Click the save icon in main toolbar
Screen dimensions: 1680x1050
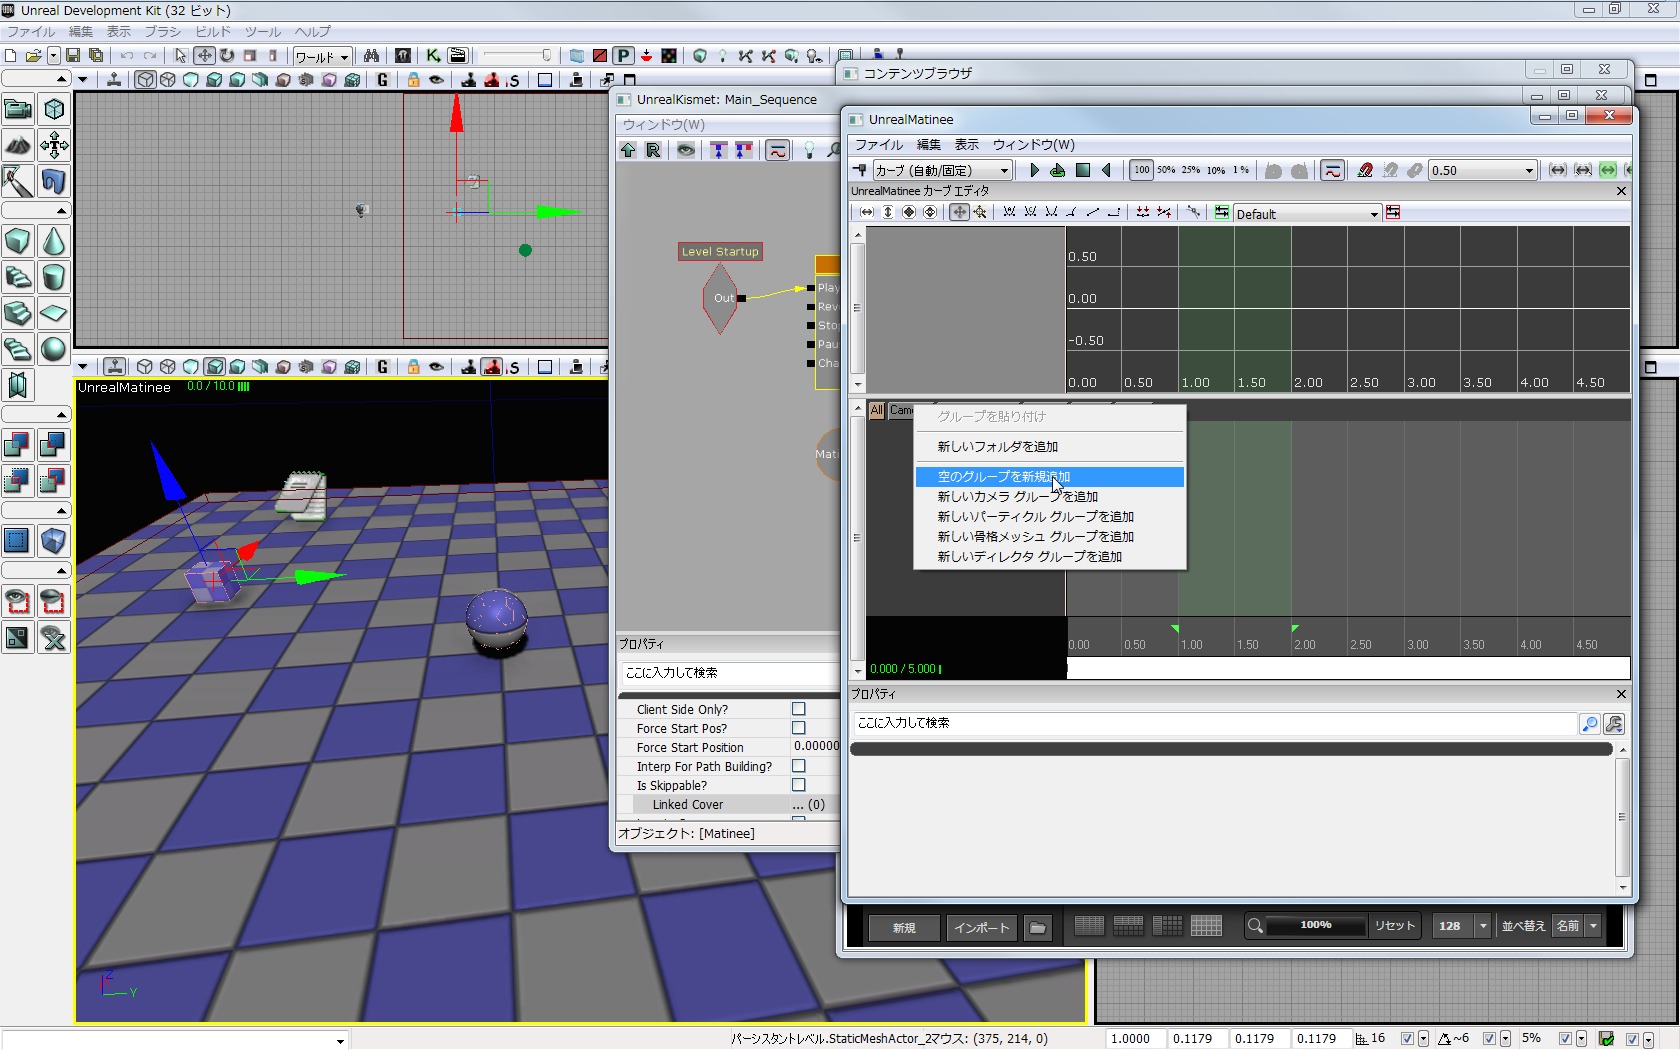coord(73,56)
